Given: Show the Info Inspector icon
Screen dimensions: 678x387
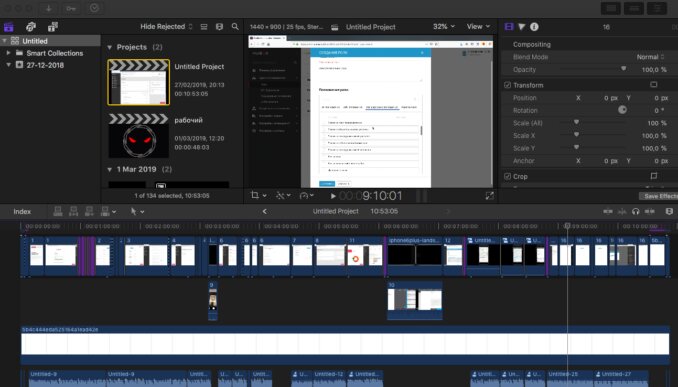Looking at the screenshot, I should click(534, 27).
